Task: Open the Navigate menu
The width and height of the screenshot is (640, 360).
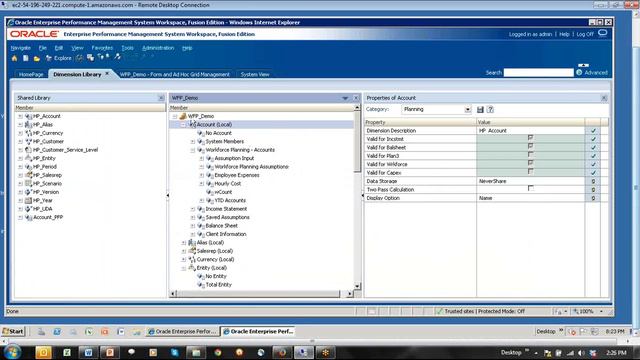Action: click(x=21, y=48)
